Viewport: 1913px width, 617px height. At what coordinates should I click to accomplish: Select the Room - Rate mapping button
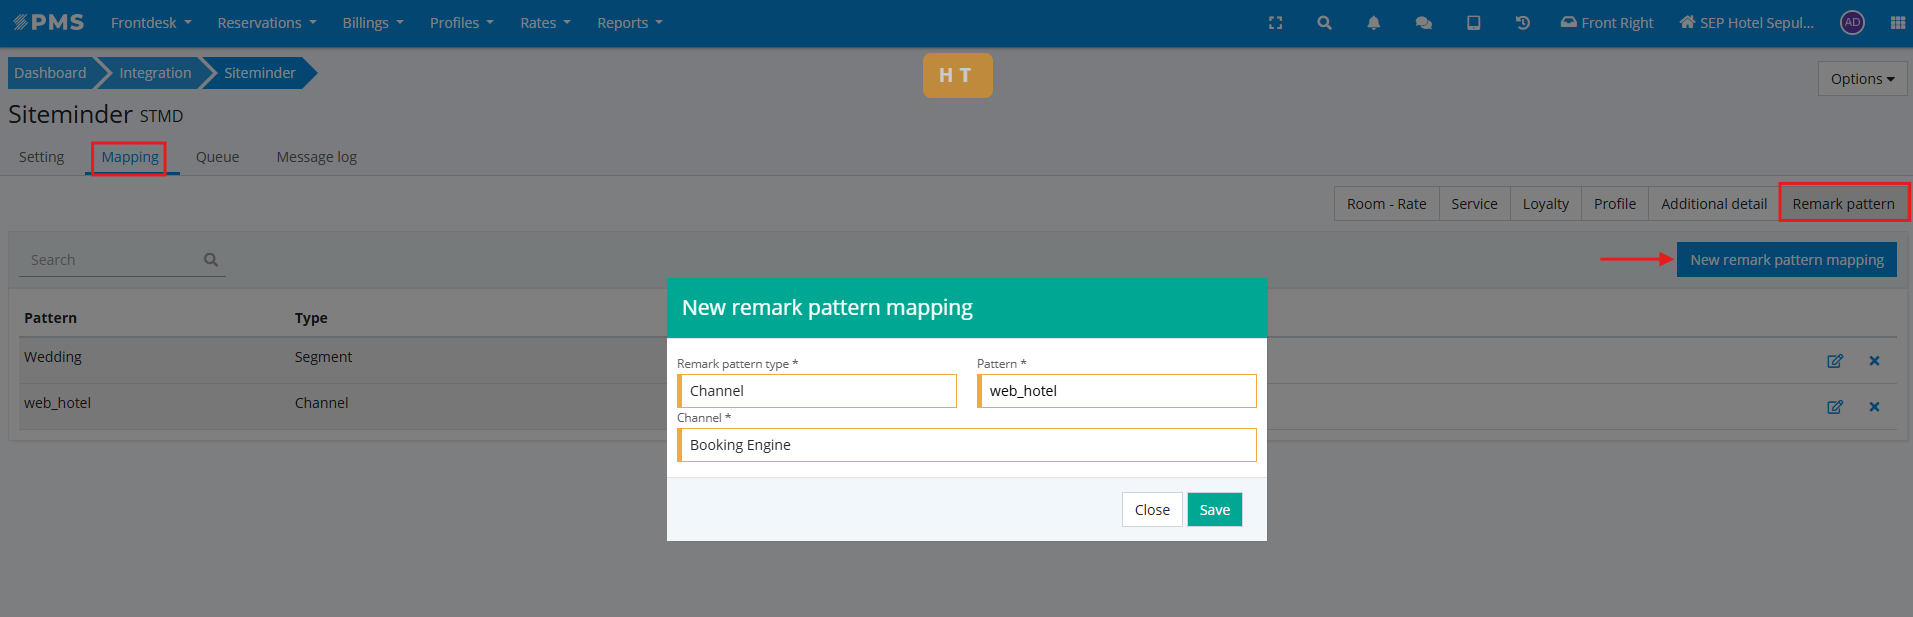coord(1386,204)
